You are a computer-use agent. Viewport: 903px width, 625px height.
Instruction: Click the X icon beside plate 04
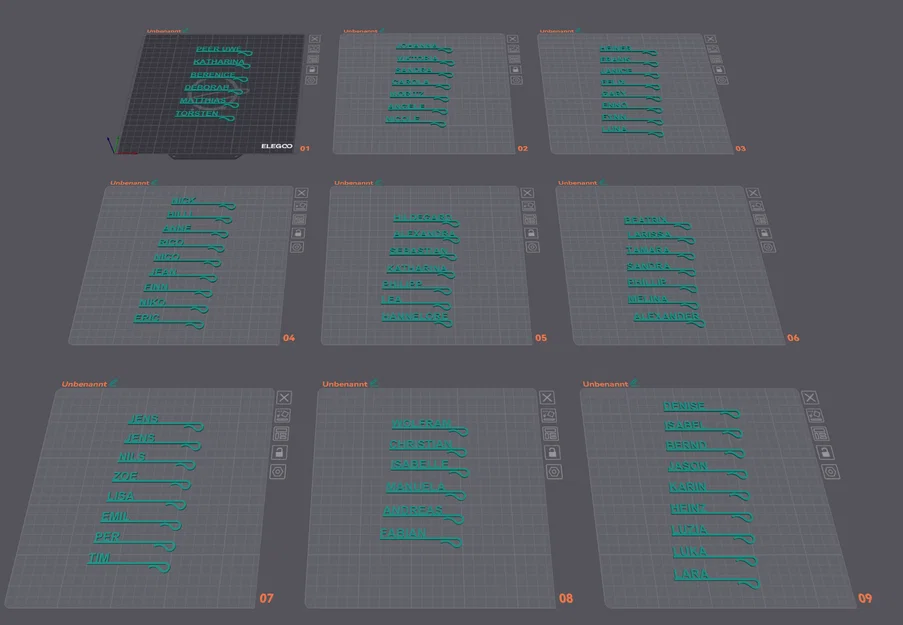[x=301, y=193]
